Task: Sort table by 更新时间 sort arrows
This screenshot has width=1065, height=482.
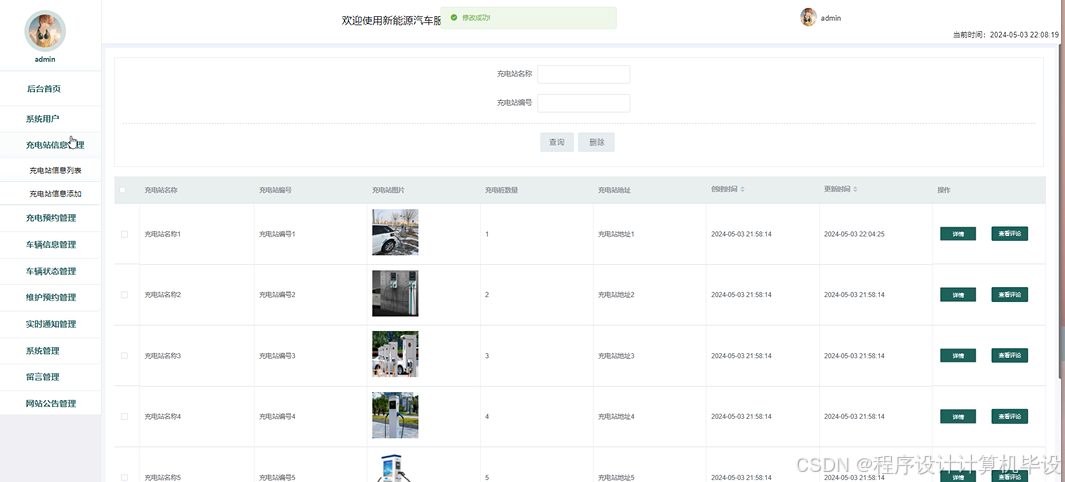Action: (855, 189)
